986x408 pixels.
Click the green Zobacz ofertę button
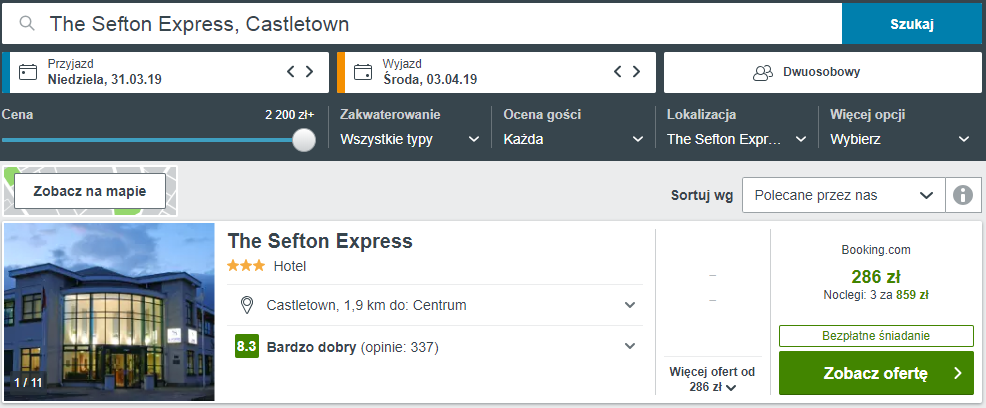point(876,373)
